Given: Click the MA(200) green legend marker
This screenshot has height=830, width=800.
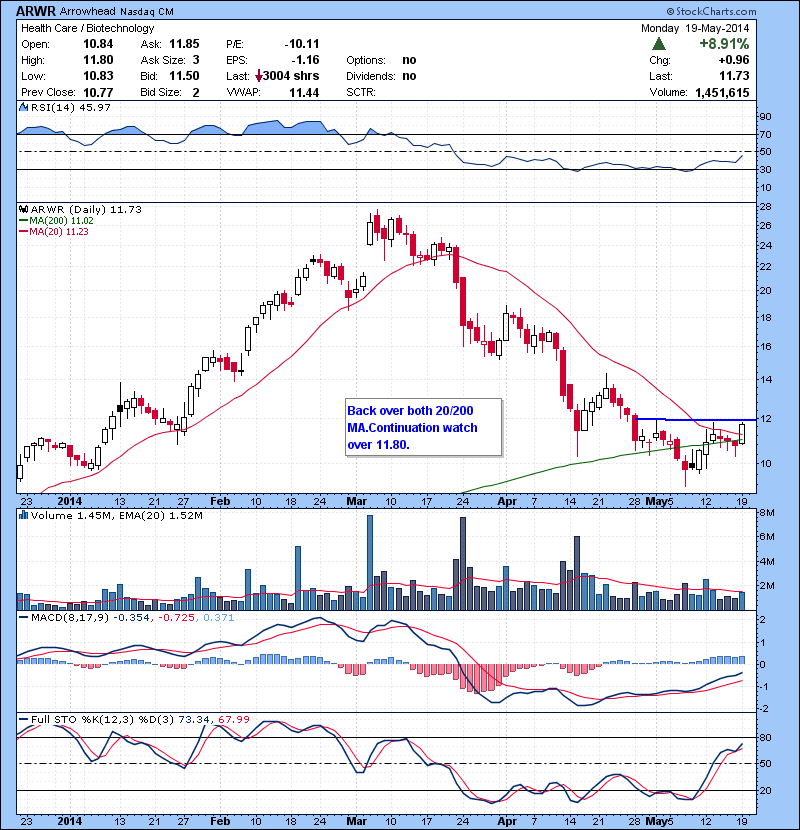Looking at the screenshot, I should coord(23,221).
